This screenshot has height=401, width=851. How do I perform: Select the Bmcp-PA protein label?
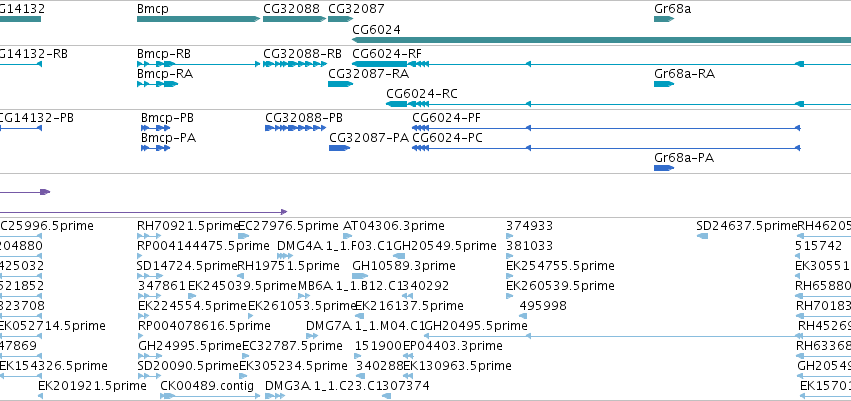[168, 138]
